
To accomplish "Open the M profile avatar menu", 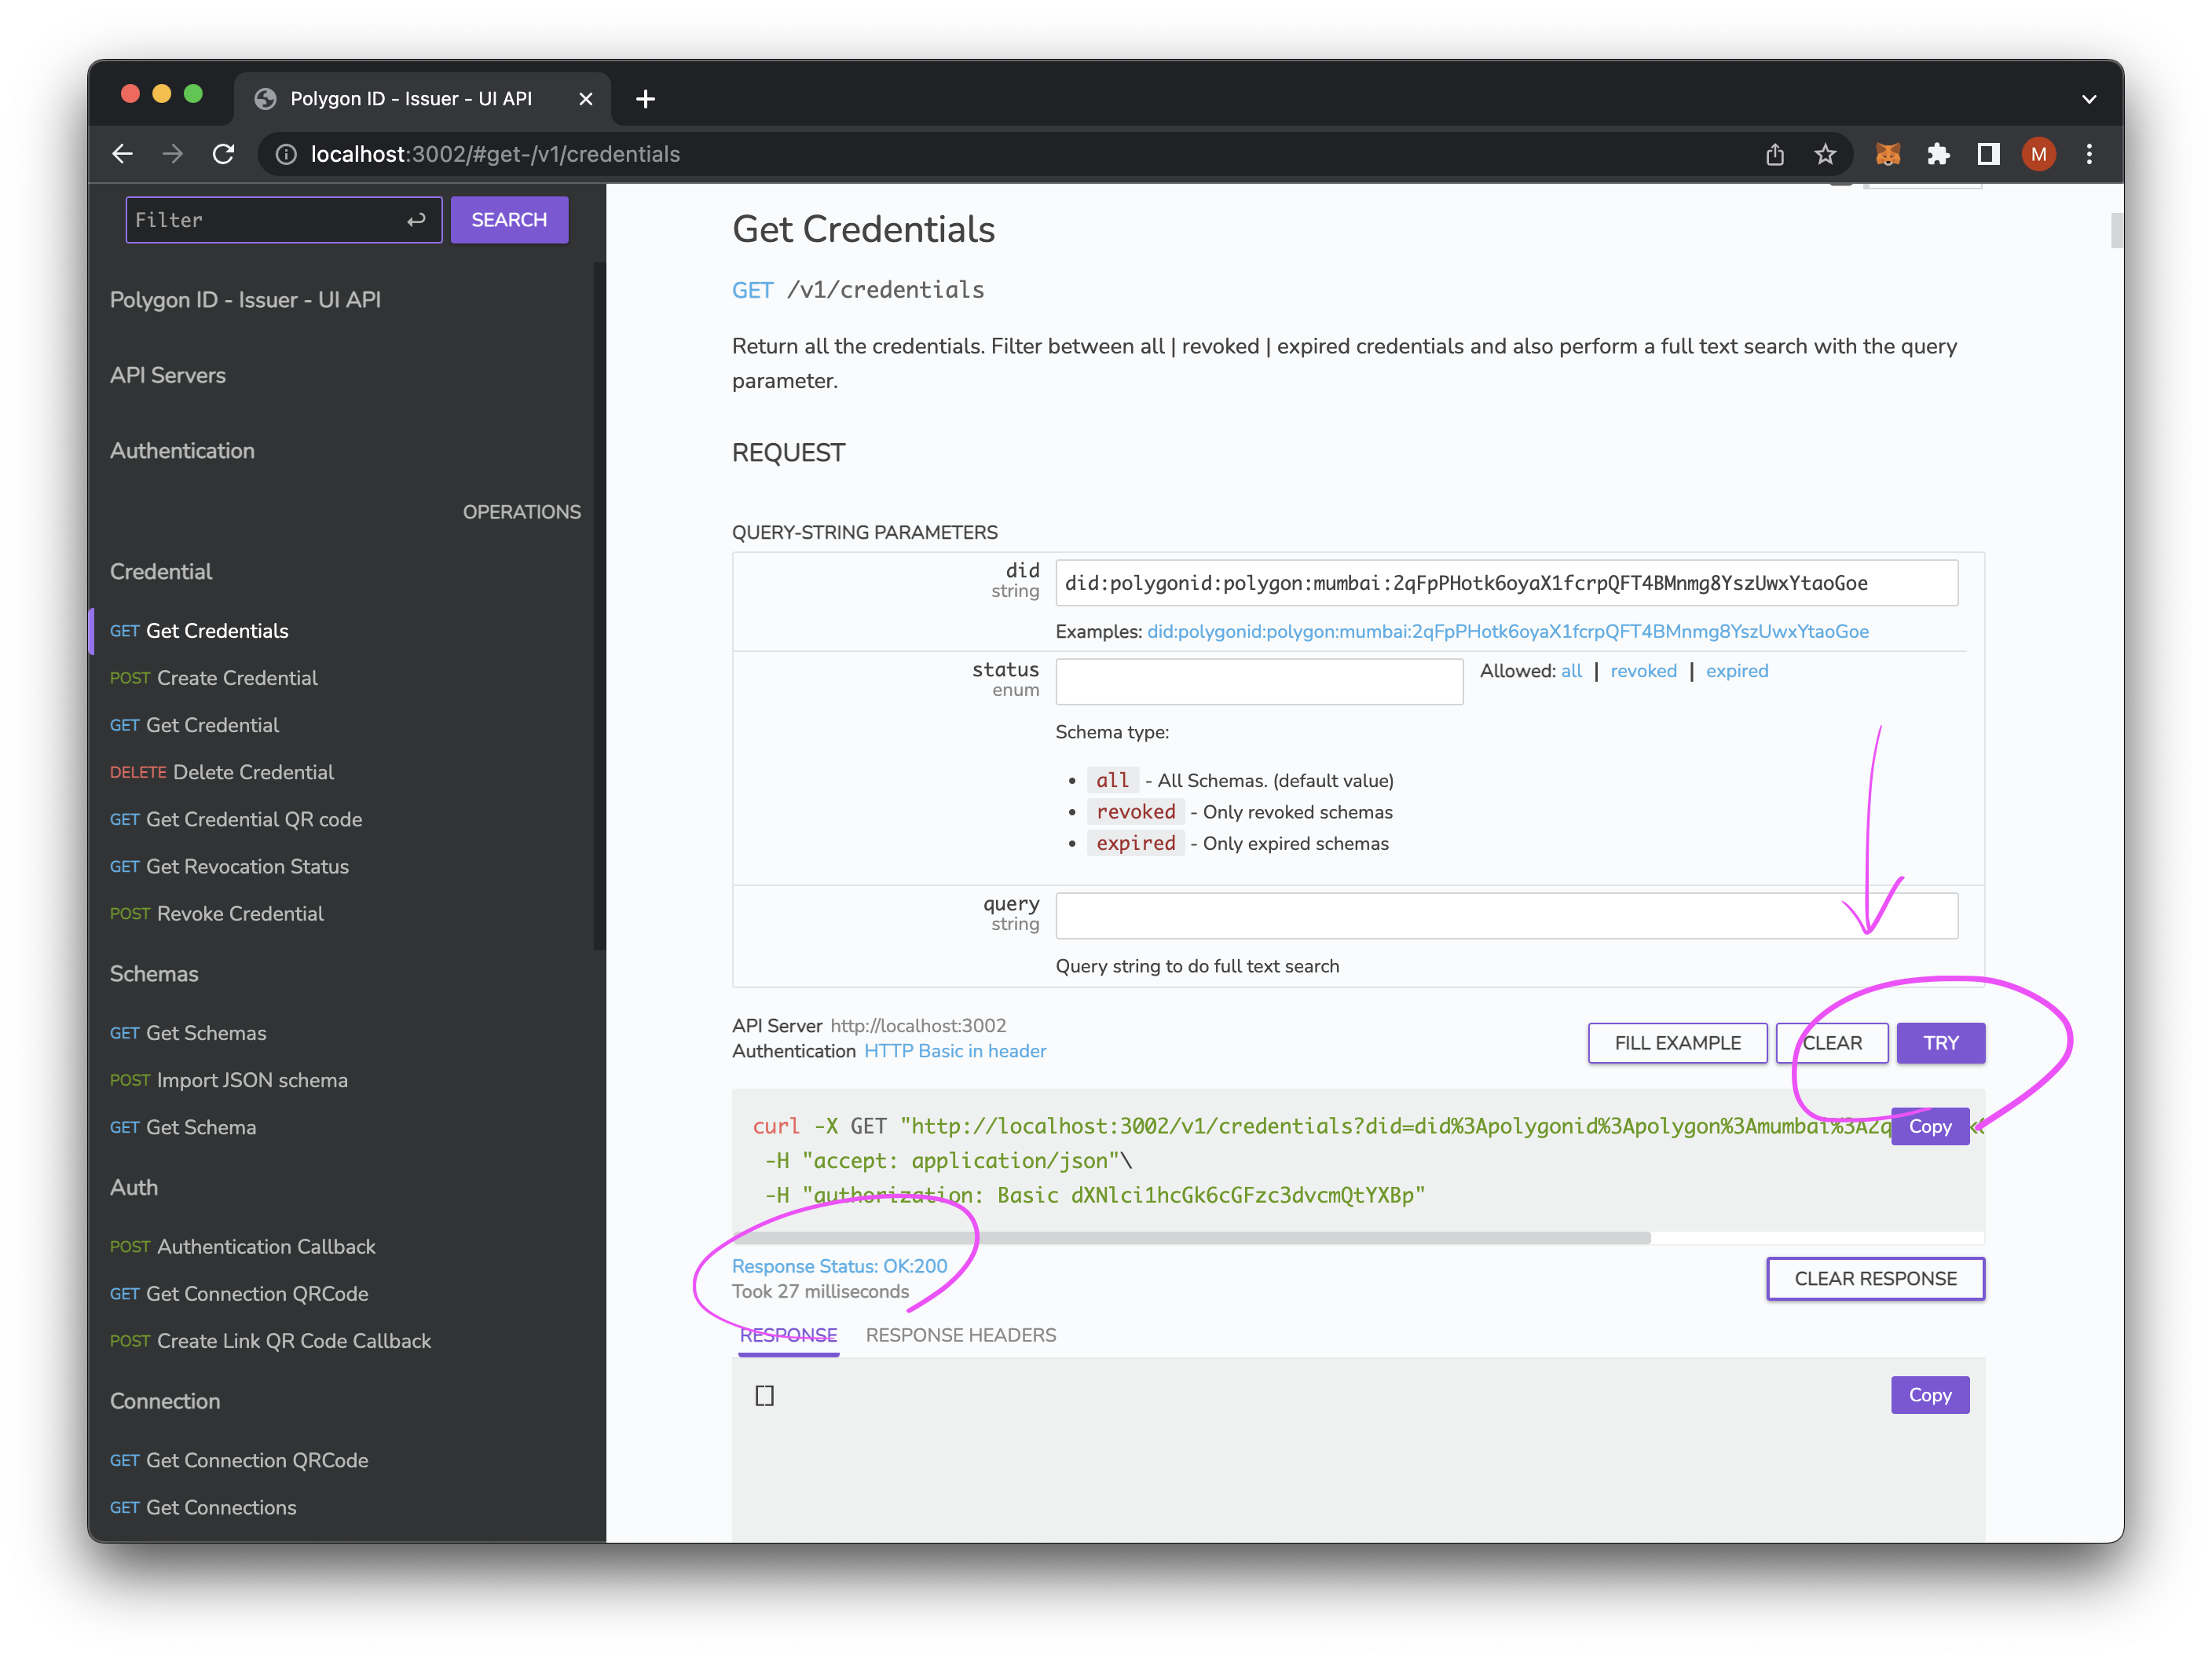I will tap(2038, 154).
